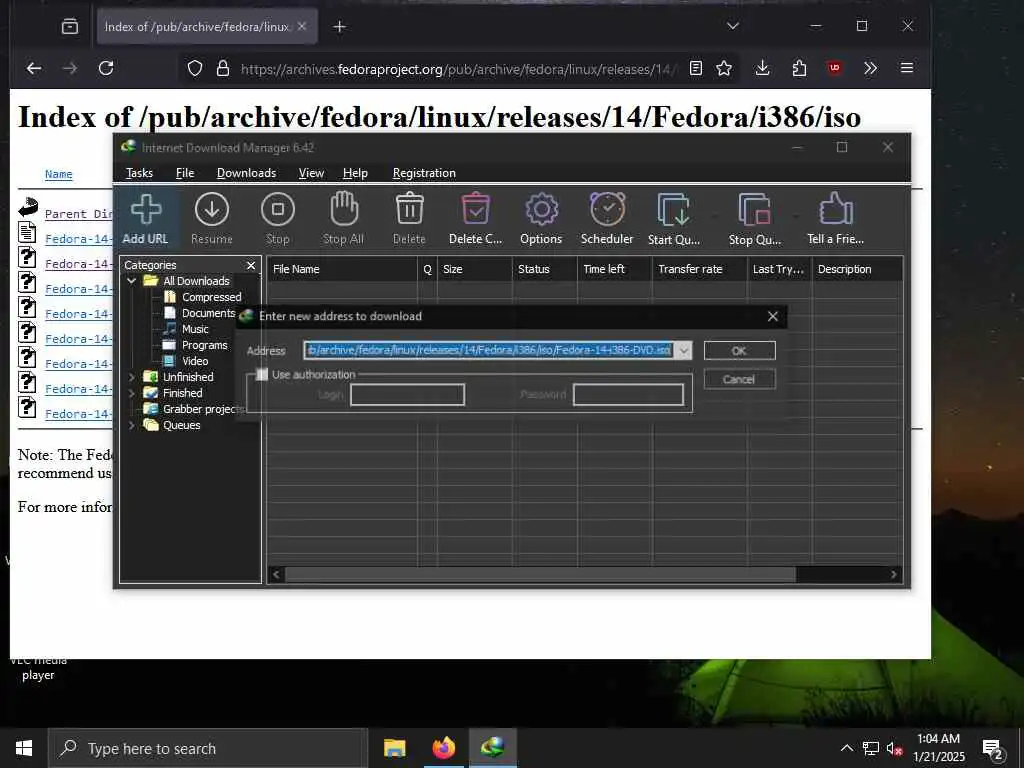This screenshot has width=1024, height=768.
Task: Click the Delete Completed icon
Action: tap(475, 218)
